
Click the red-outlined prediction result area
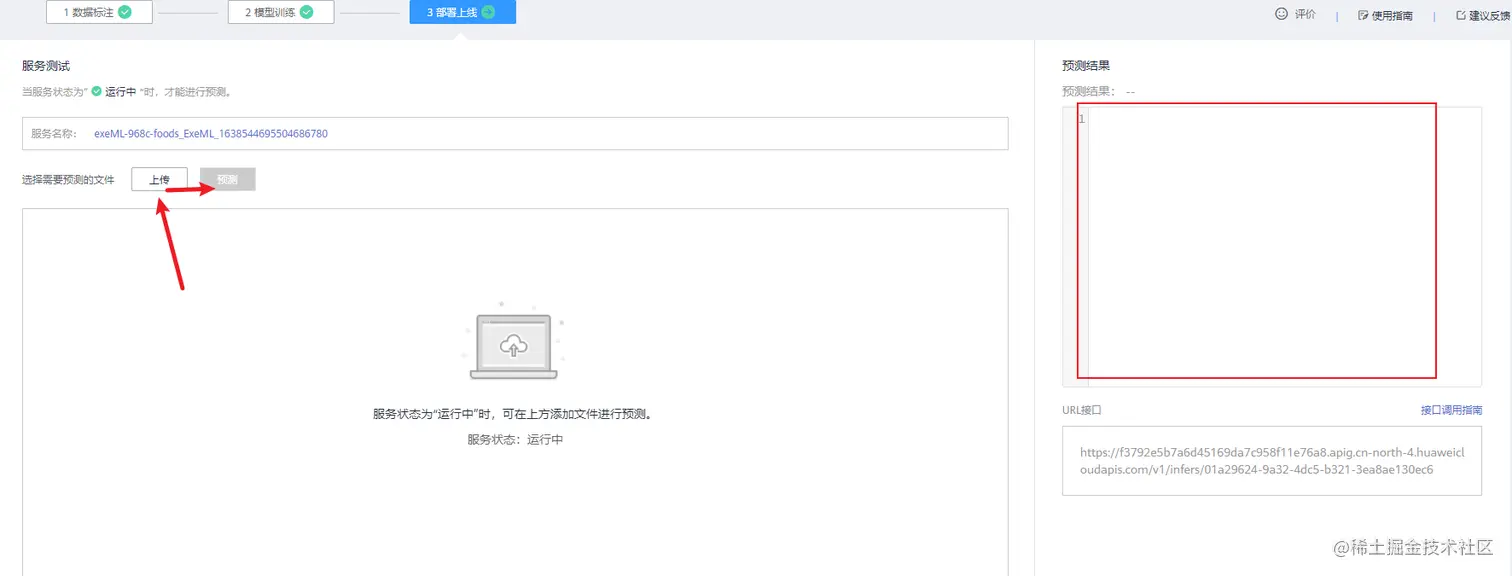coord(1255,240)
